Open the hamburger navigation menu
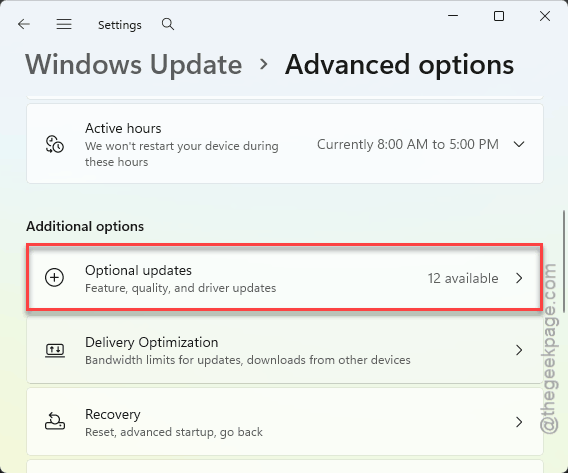The height and width of the screenshot is (473, 568). click(x=64, y=24)
